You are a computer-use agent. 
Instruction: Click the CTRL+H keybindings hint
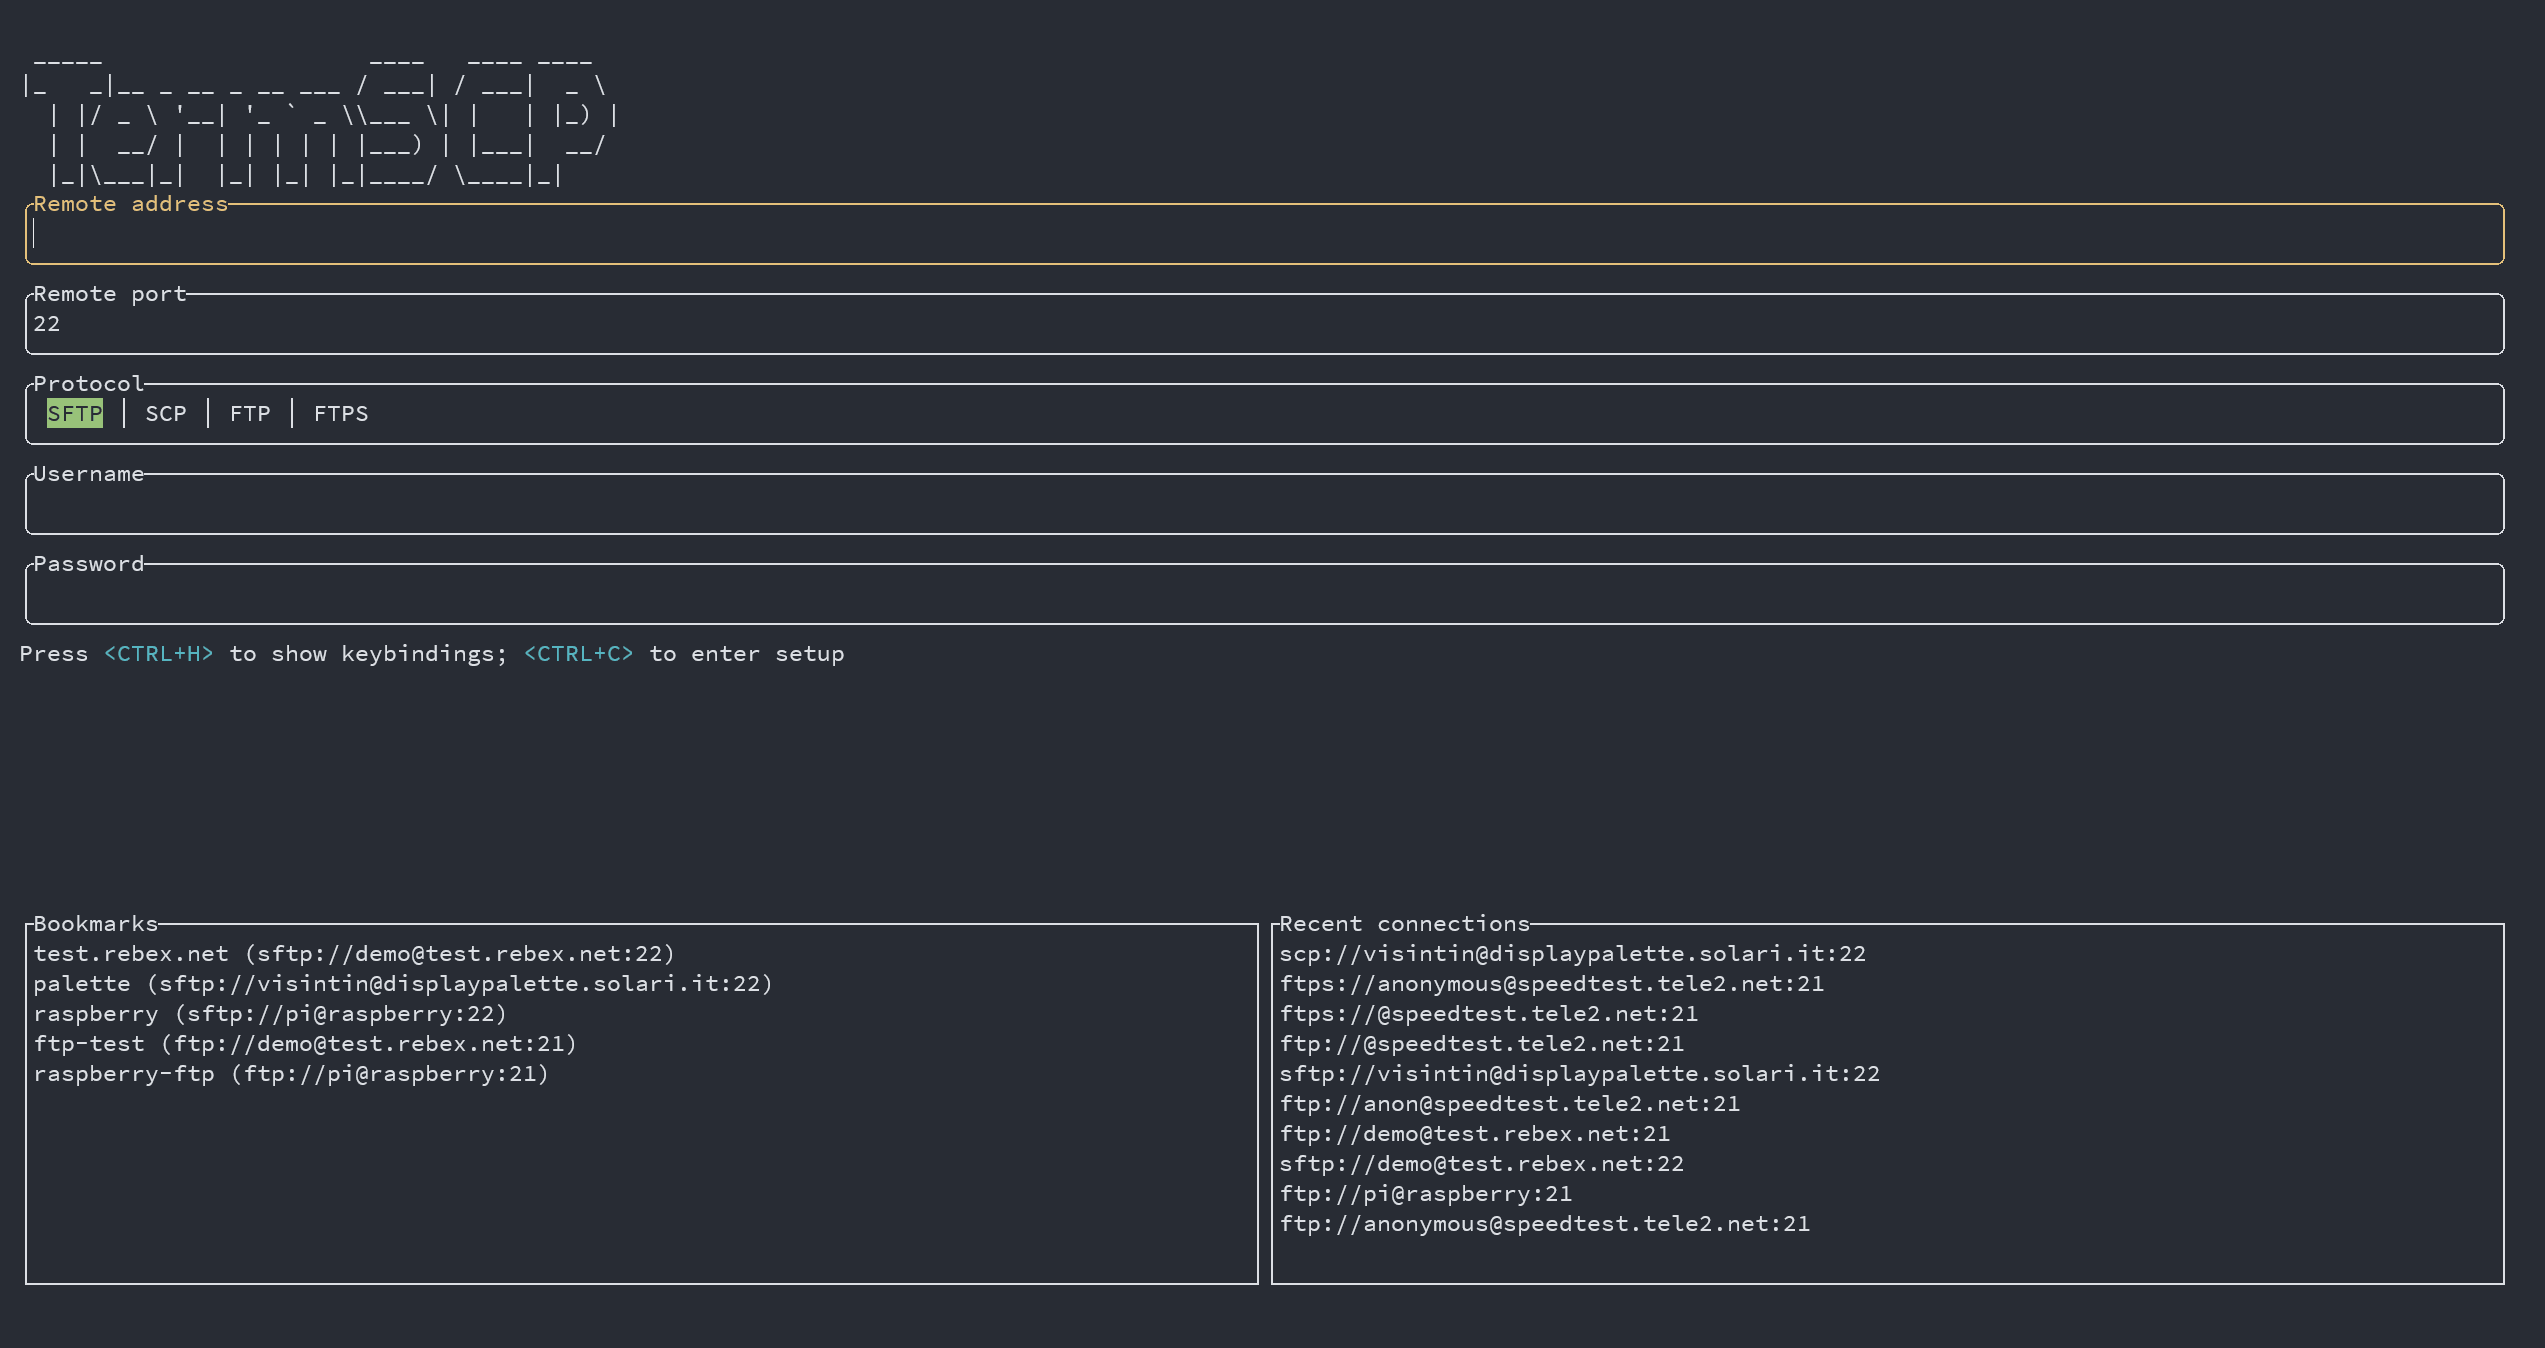pos(159,654)
